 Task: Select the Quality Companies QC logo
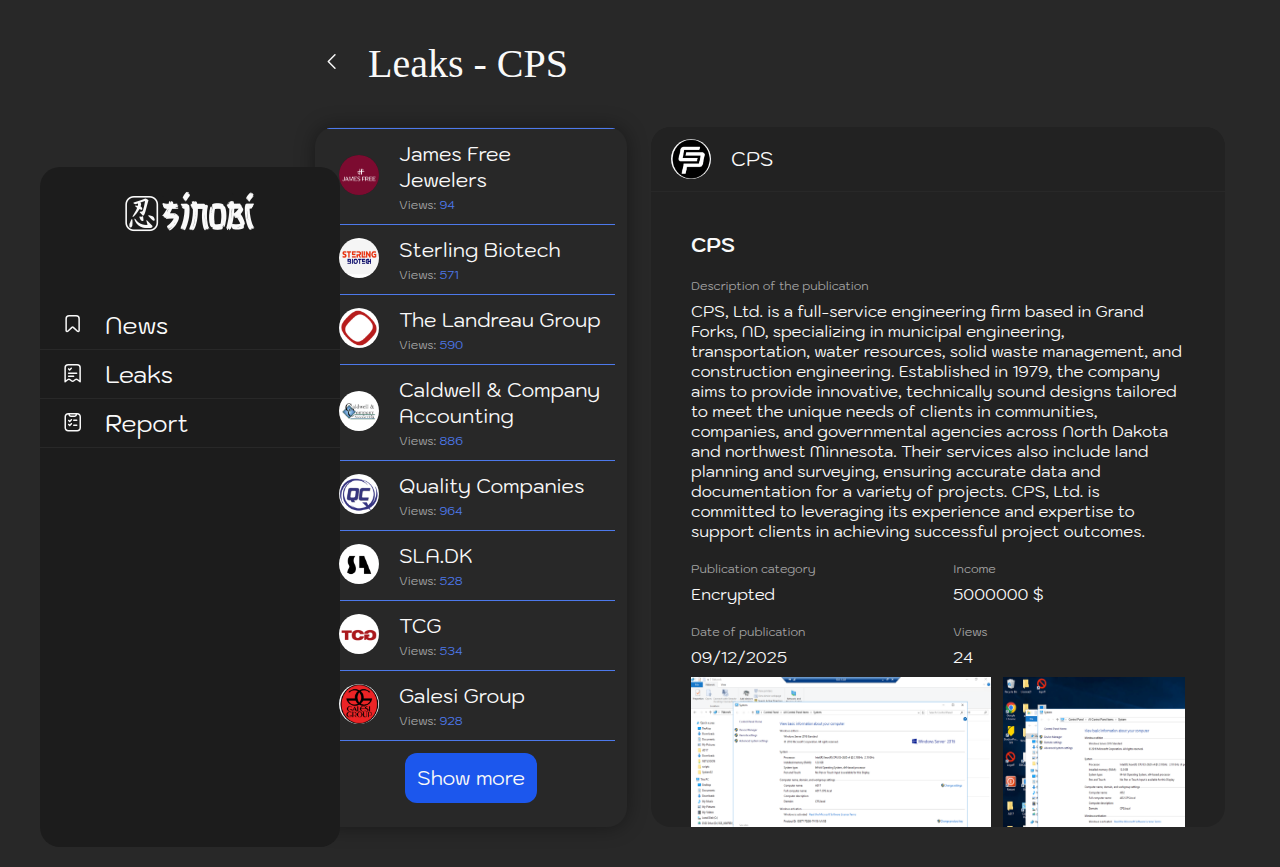tap(359, 494)
